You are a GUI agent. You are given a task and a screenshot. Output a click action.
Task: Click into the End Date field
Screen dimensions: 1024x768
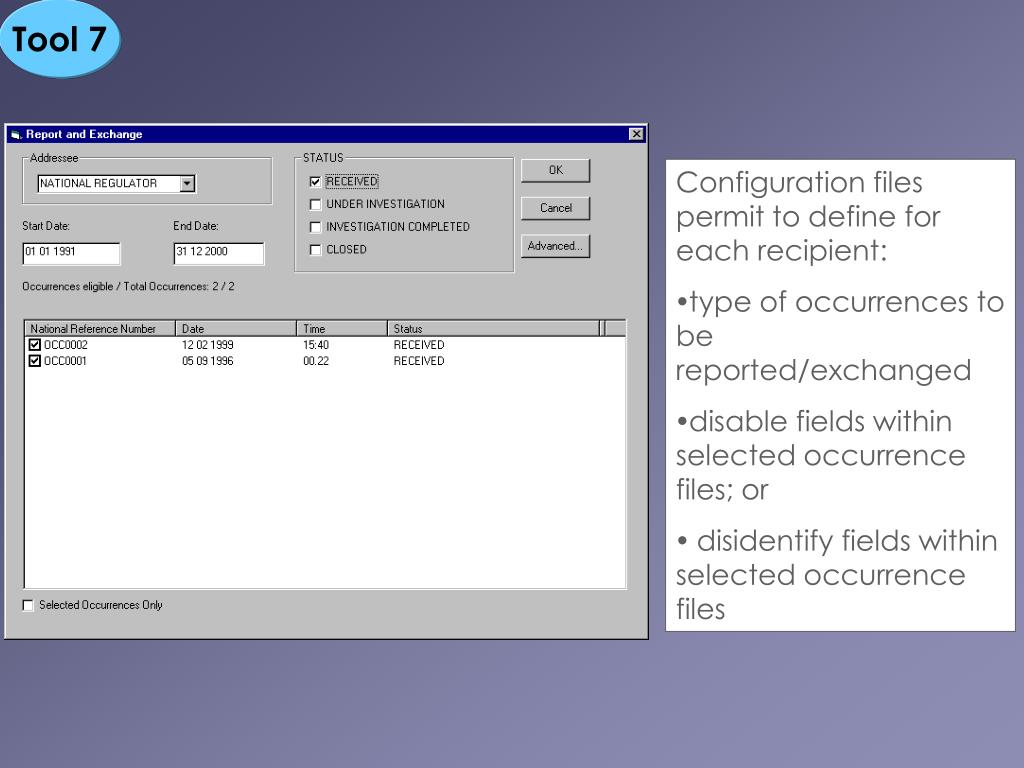[219, 253]
